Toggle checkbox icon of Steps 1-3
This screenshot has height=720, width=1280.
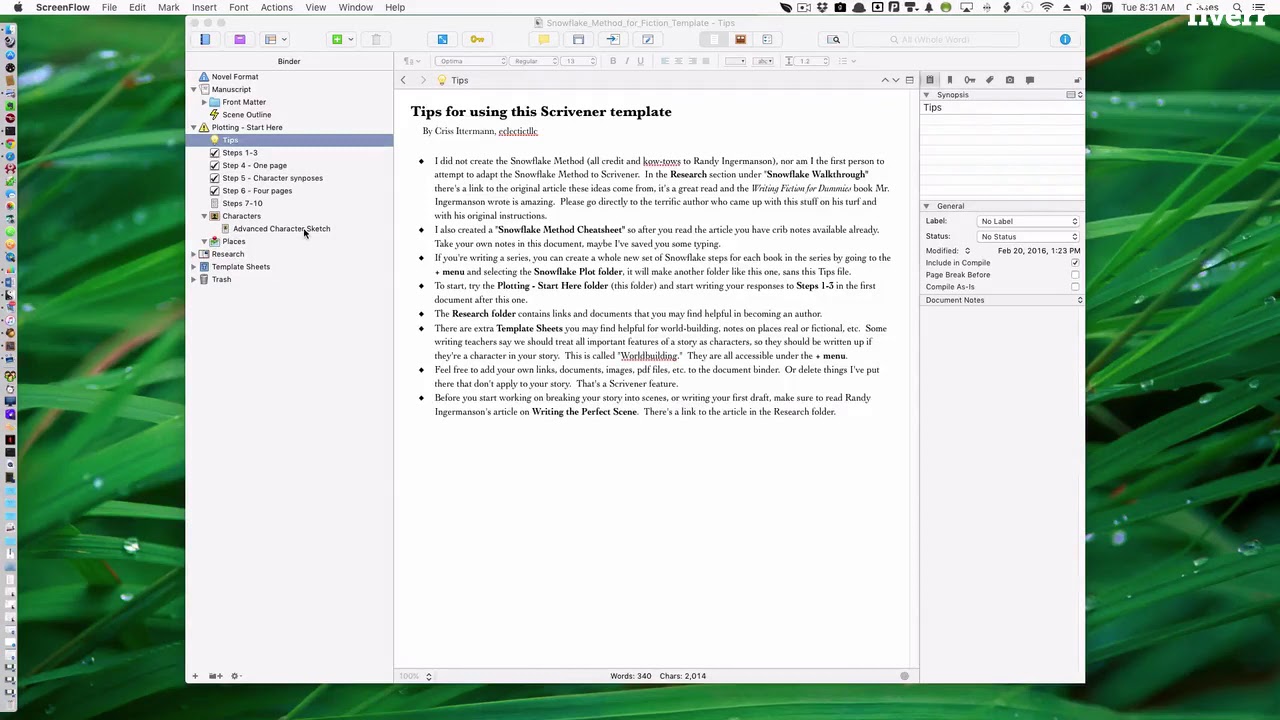(x=214, y=153)
